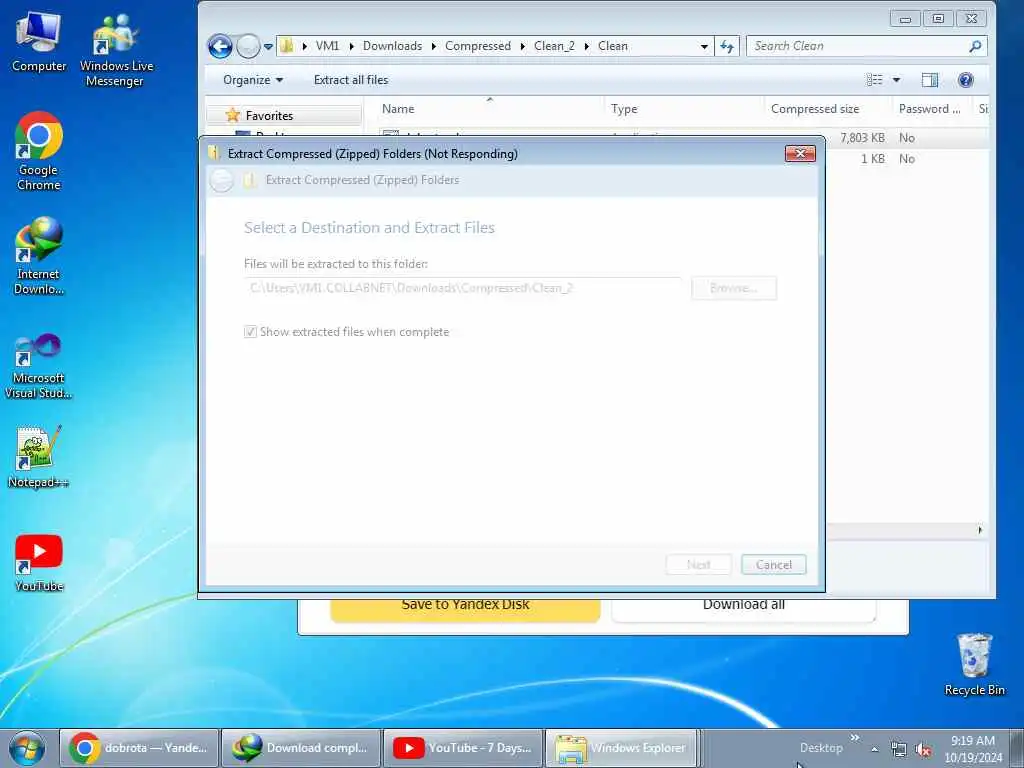This screenshot has width=1024, height=768.
Task: Switch to YouTube 7 Days taskbar item
Action: pyautogui.click(x=462, y=748)
